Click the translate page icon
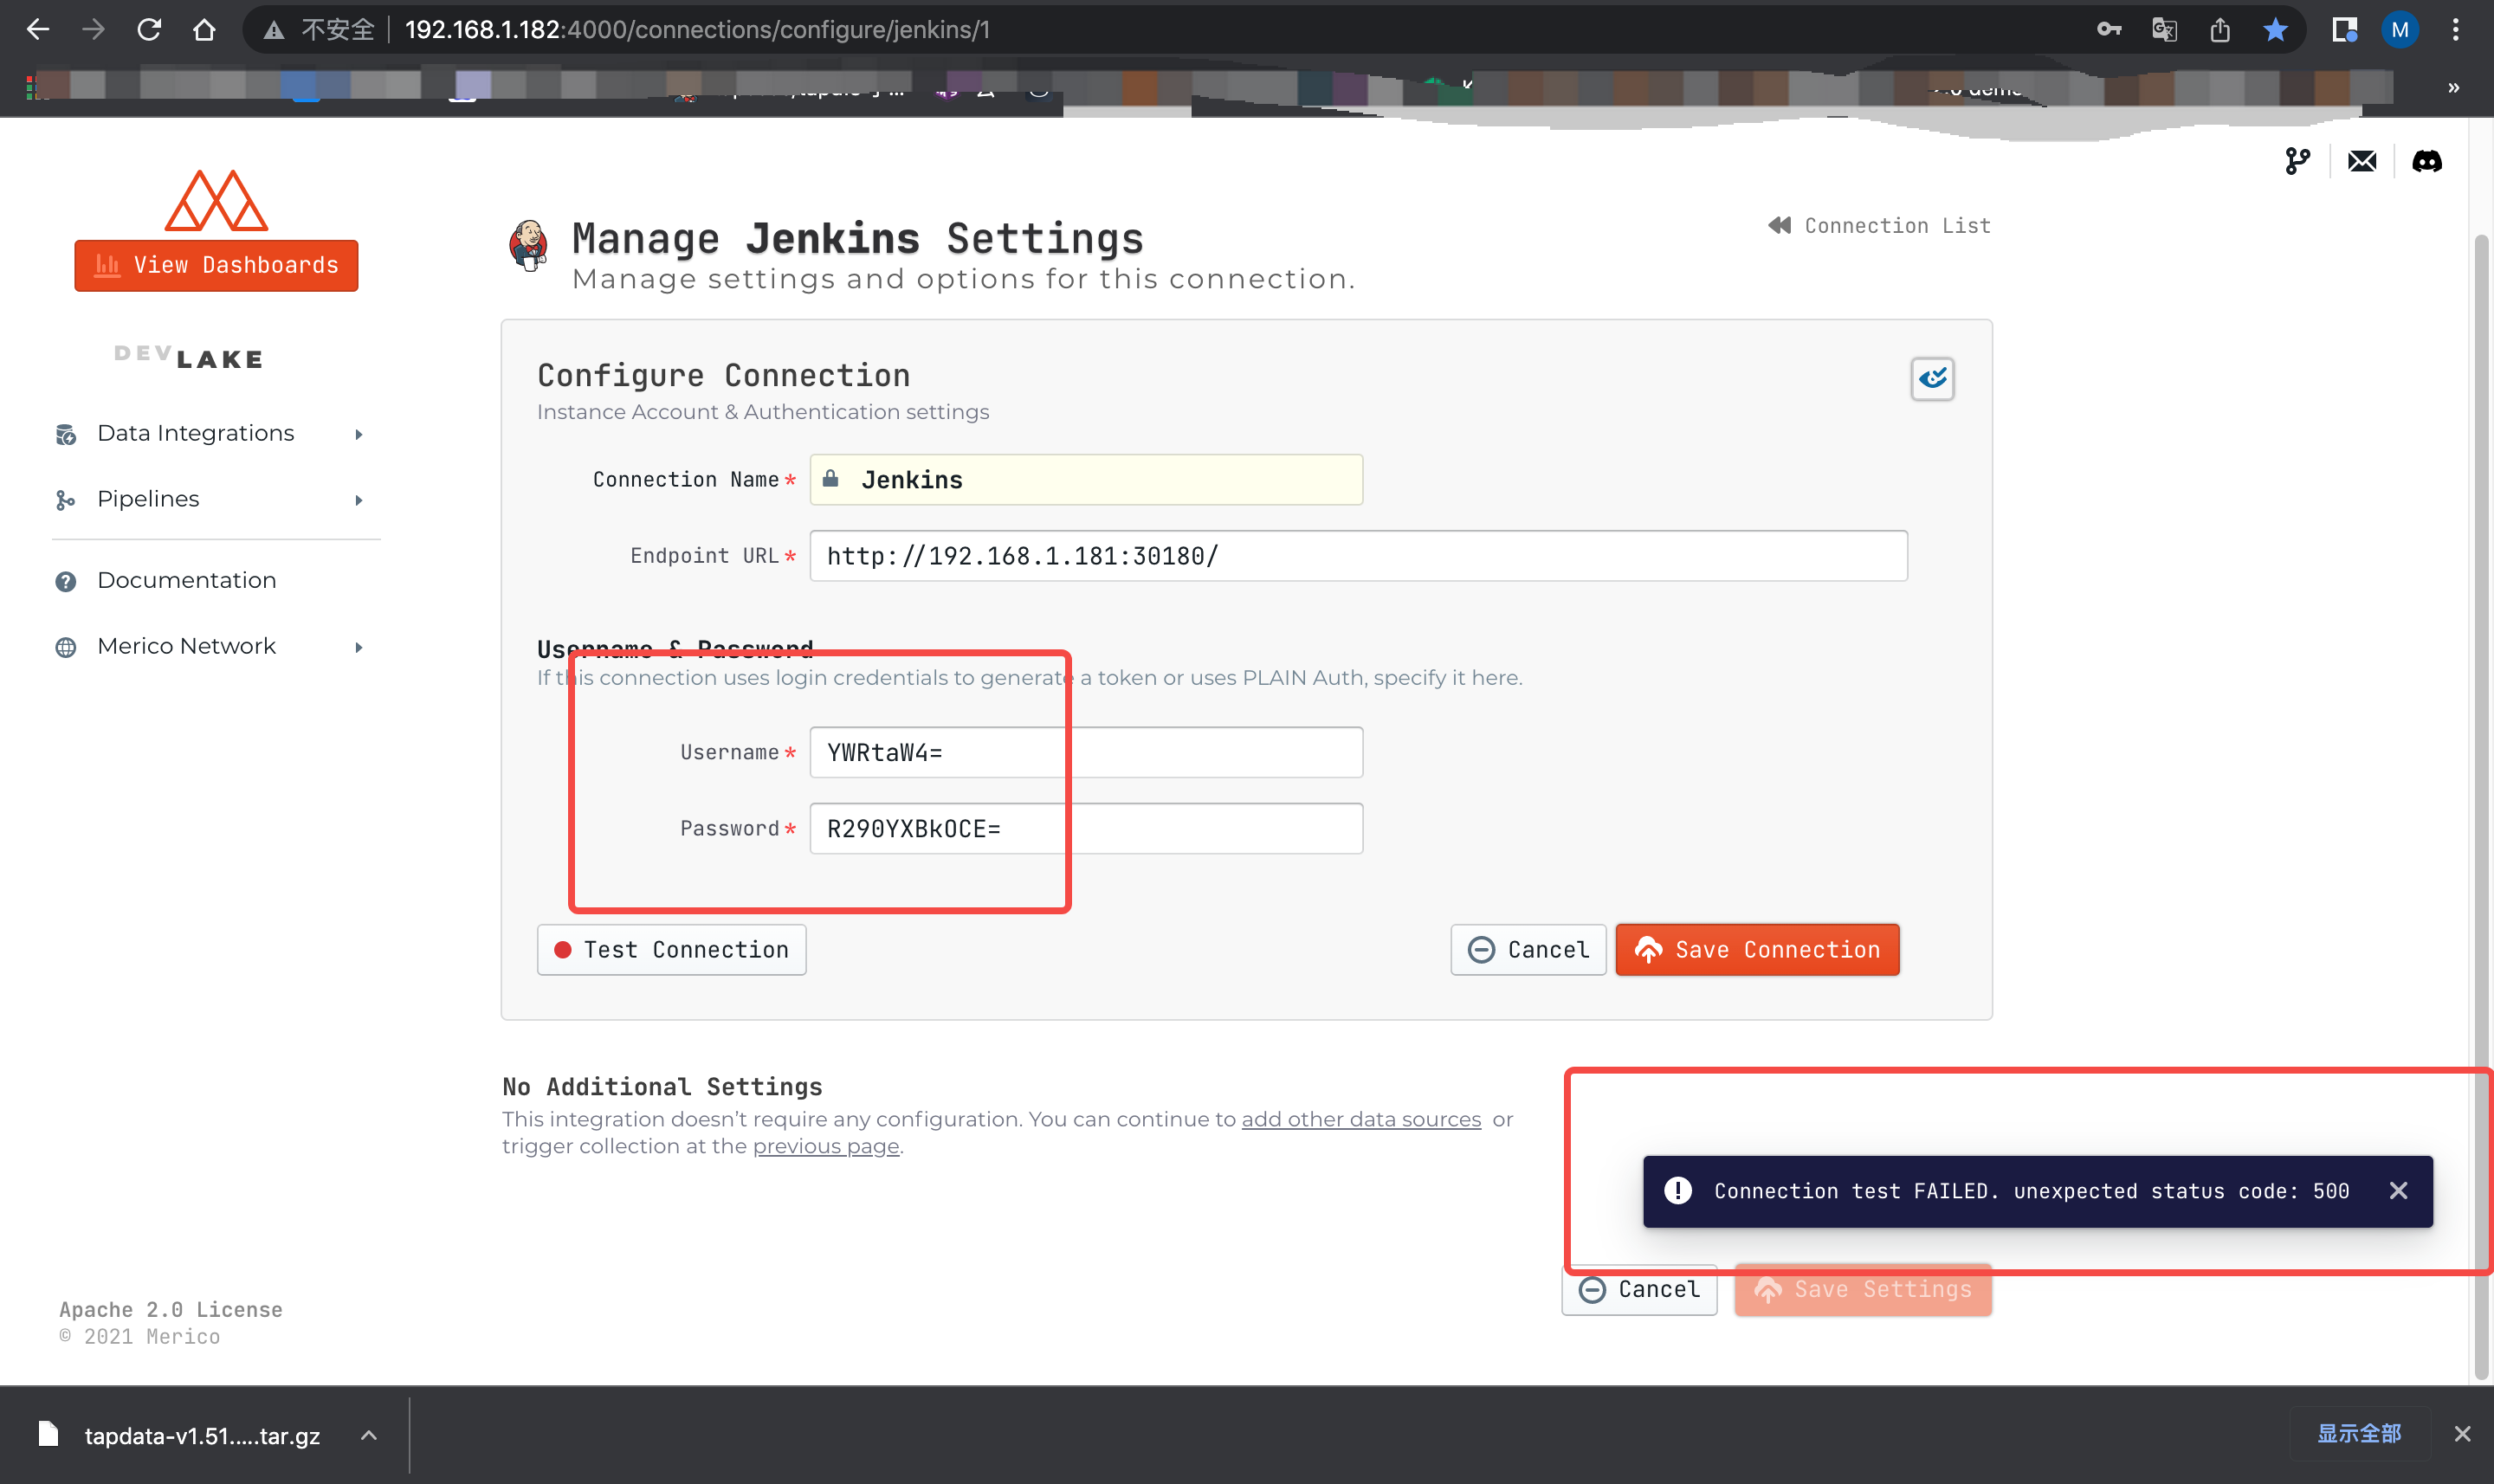Screen dimensions: 2494x1484 [2164, 30]
